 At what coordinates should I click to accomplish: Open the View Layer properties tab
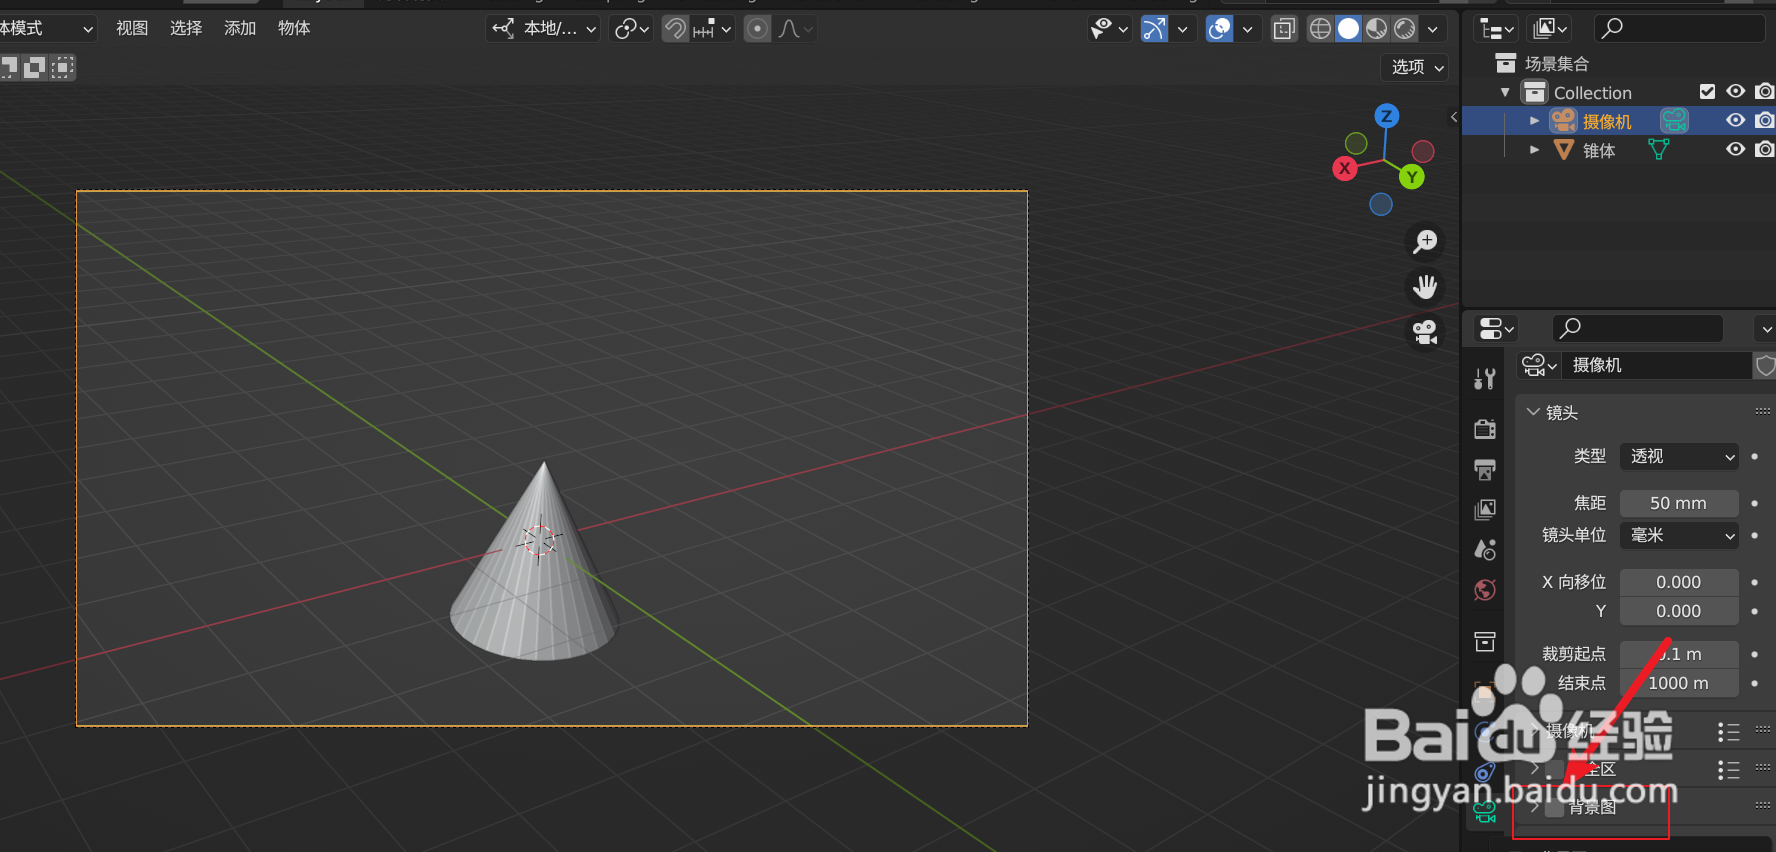[1485, 509]
